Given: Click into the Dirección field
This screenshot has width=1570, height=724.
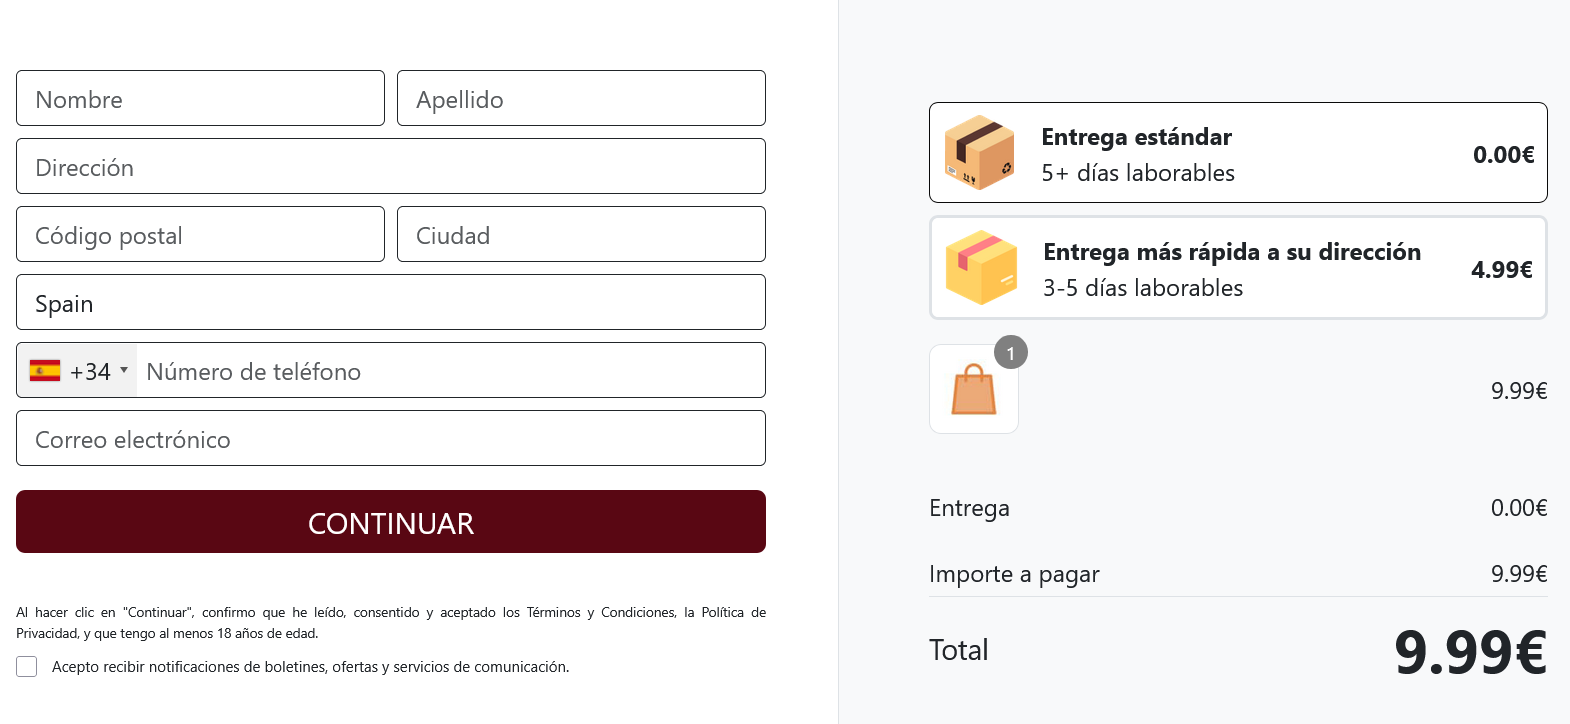Looking at the screenshot, I should (x=391, y=166).
